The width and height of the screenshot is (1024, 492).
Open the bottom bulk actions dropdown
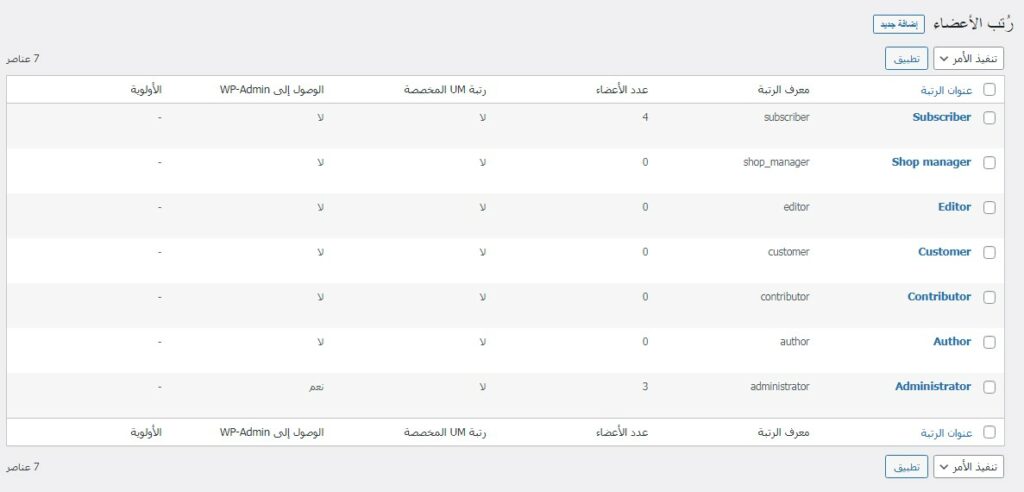(x=968, y=467)
